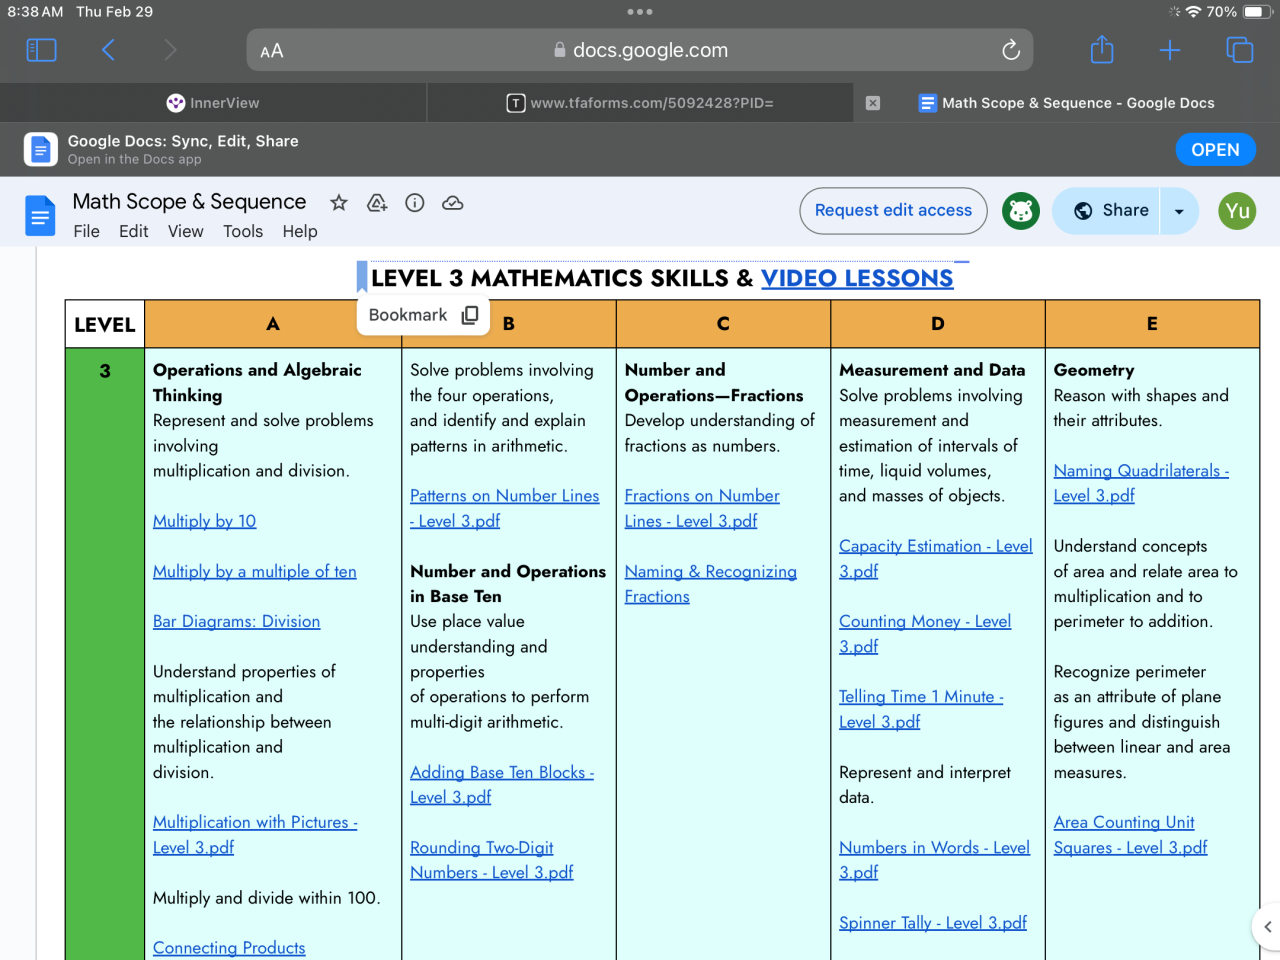Copy the Bookmark link icon

470,315
